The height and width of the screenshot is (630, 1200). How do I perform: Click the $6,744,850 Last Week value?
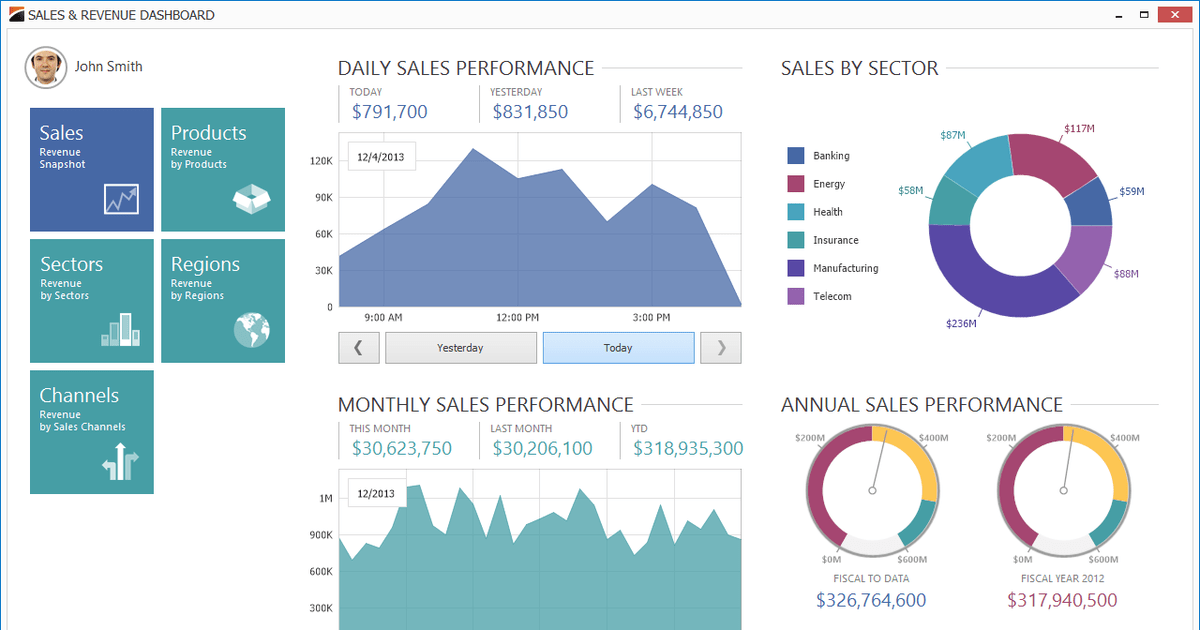[x=678, y=111]
